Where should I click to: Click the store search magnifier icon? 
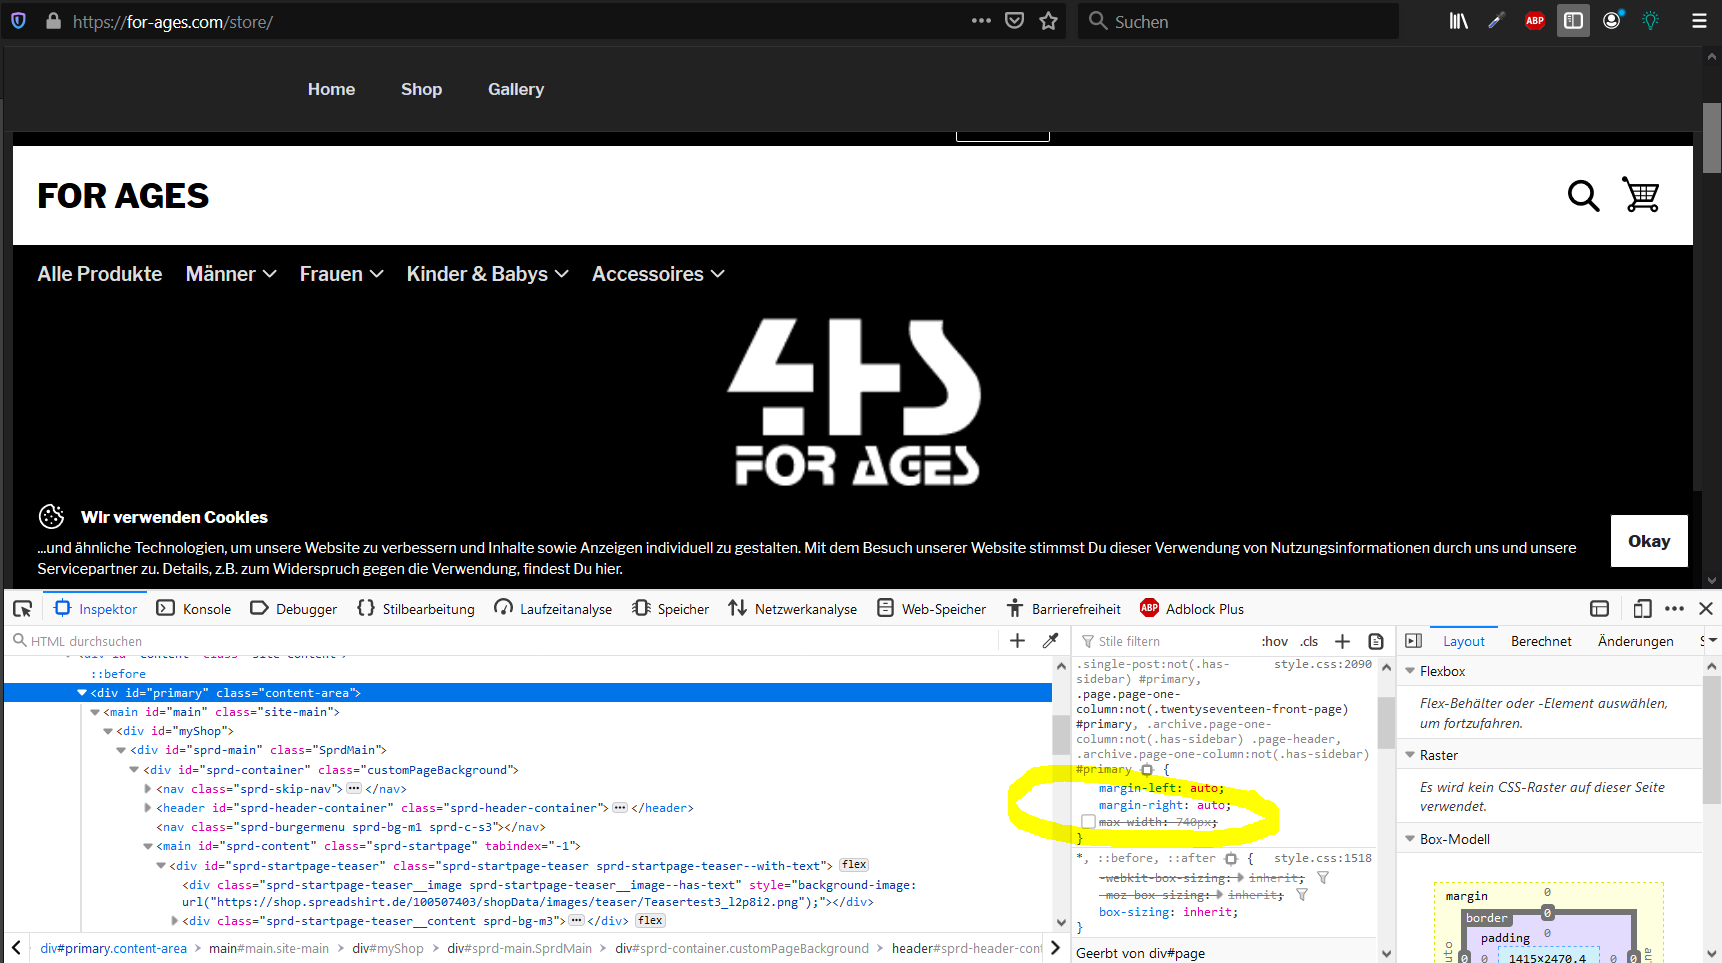[x=1582, y=196]
